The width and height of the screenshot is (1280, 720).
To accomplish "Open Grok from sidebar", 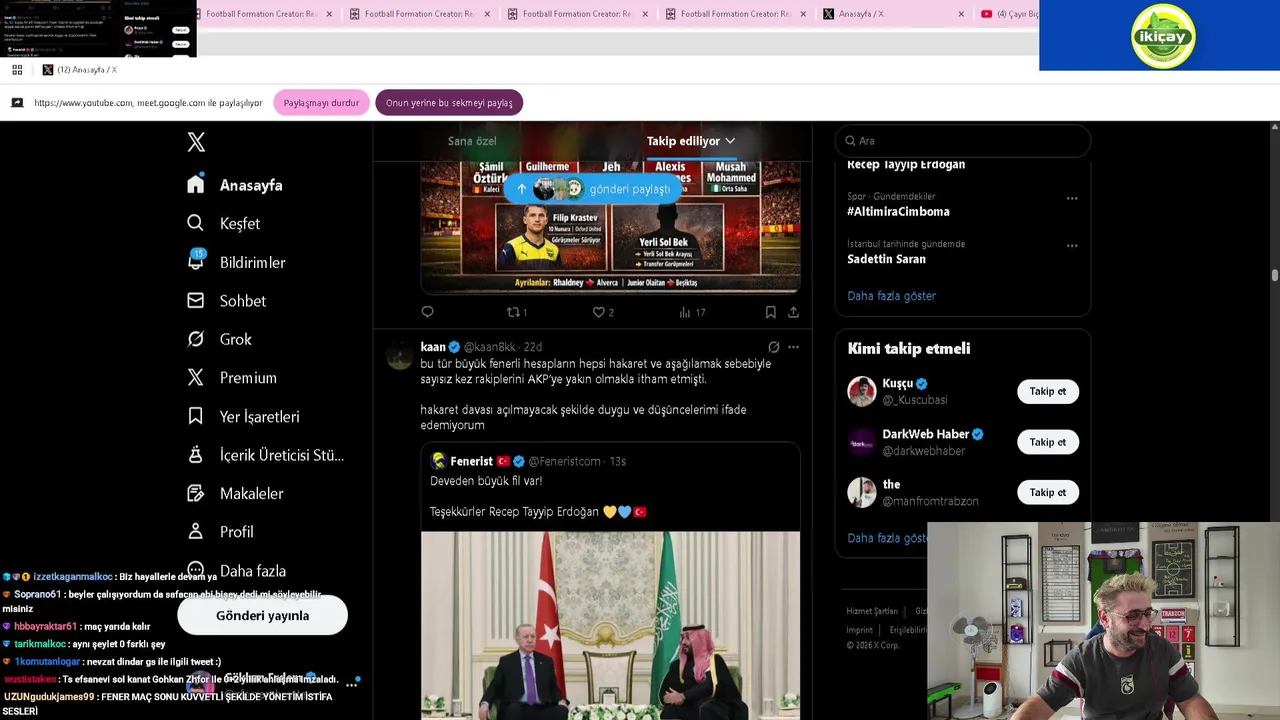I will (219, 339).
